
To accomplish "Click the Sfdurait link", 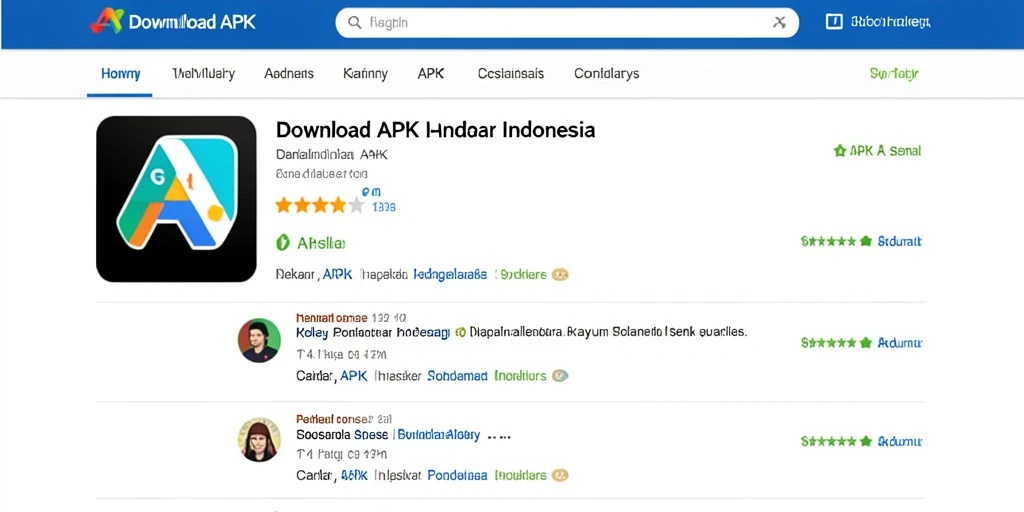I will (899, 242).
